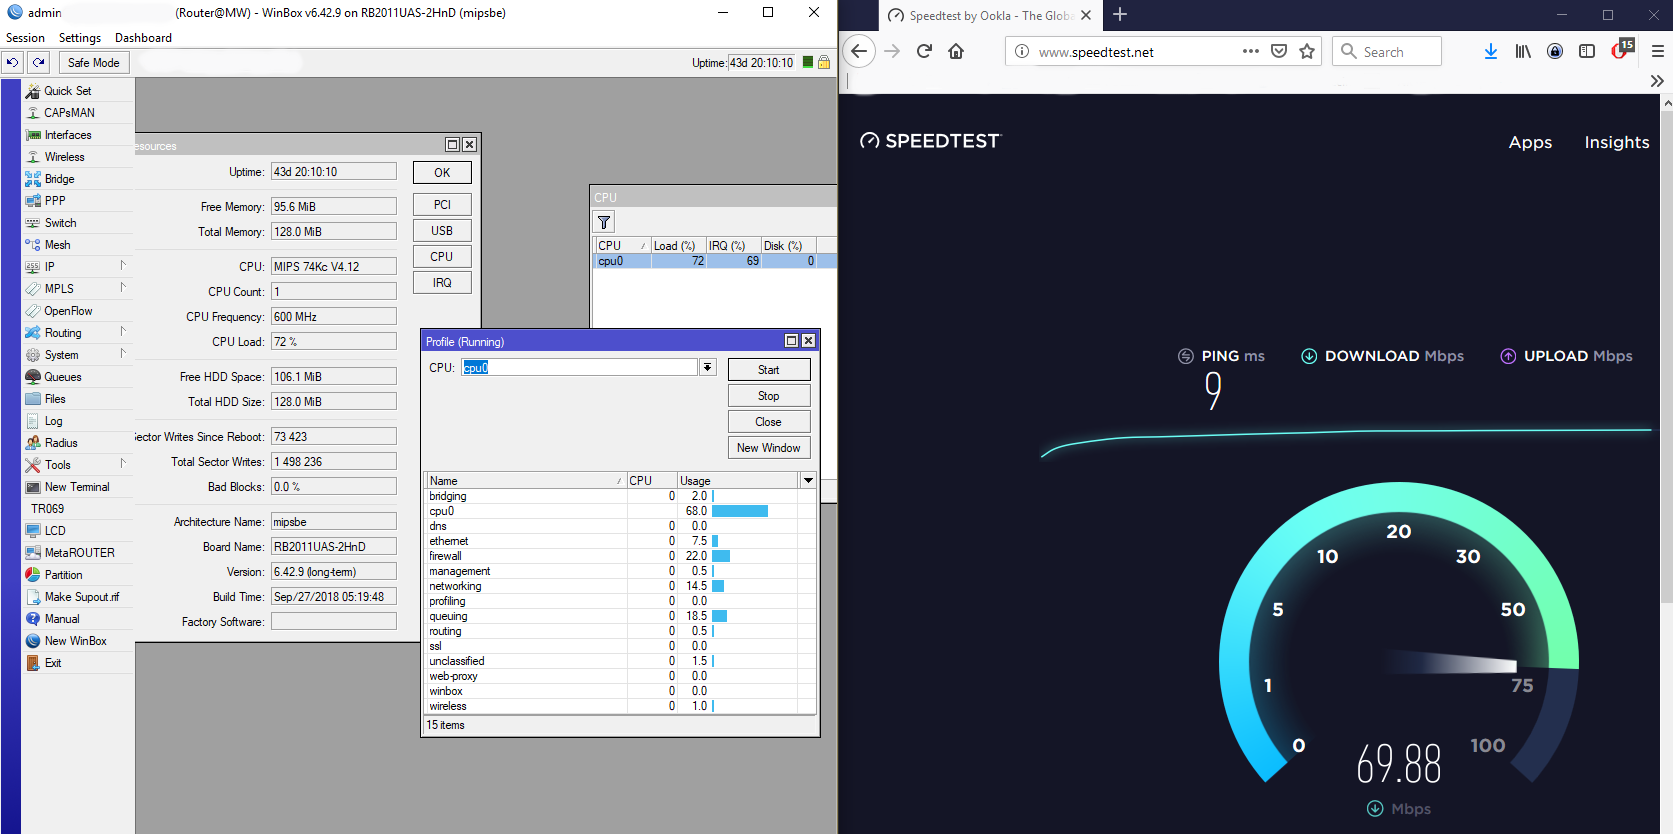Viewport: 1673px width, 834px height.
Task: Click Start in the Profile window
Action: (769, 370)
